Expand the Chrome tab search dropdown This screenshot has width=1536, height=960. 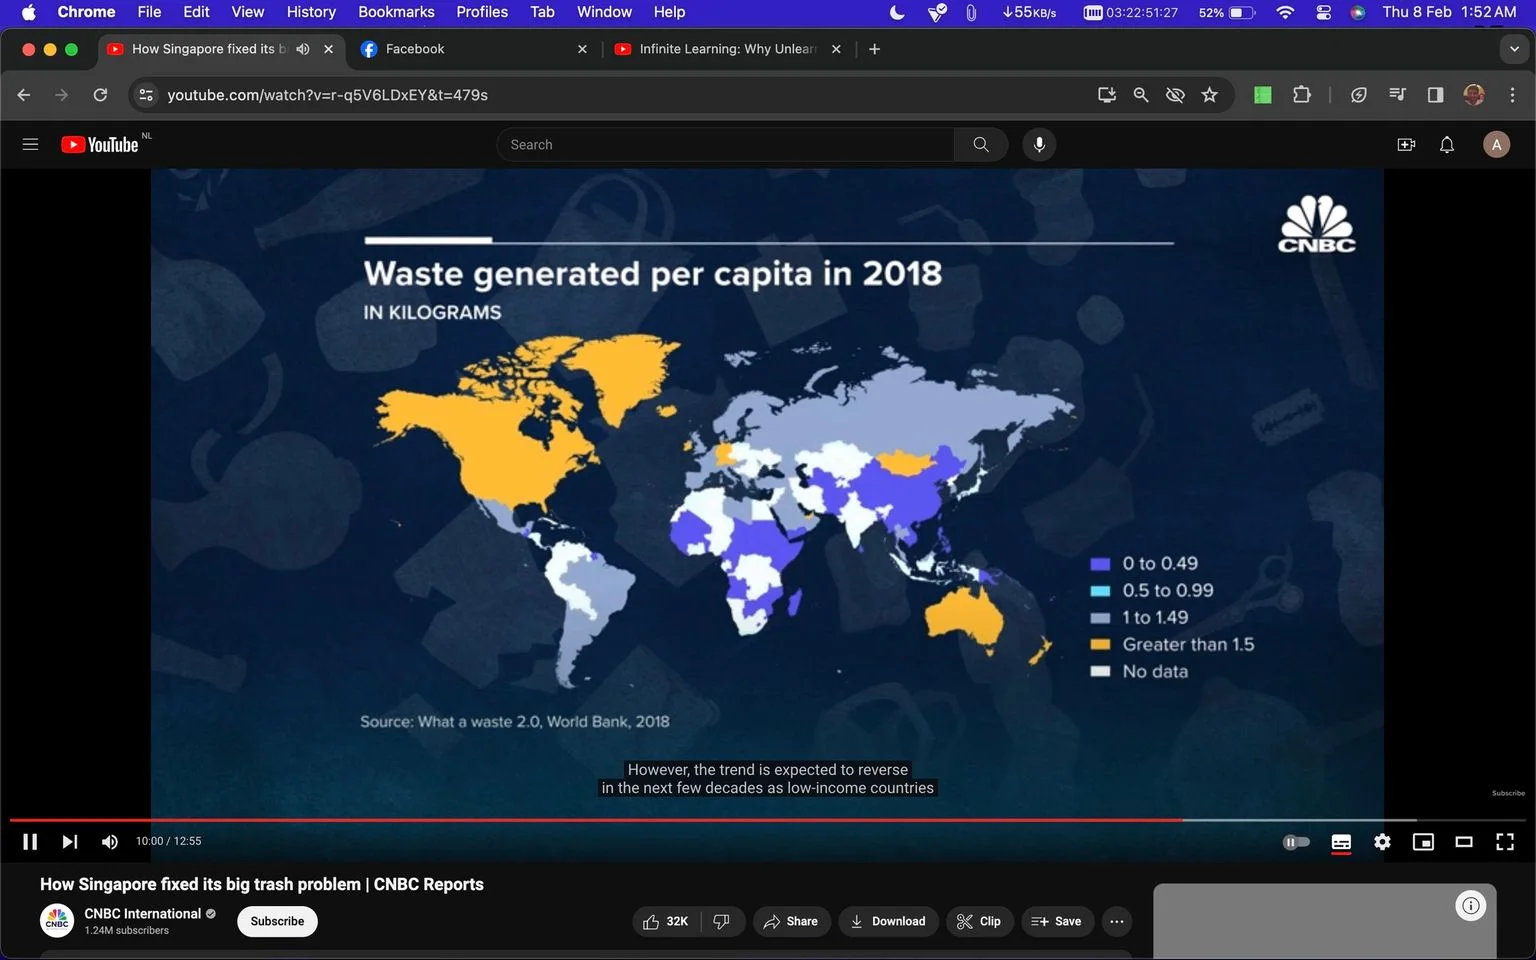click(x=1514, y=49)
